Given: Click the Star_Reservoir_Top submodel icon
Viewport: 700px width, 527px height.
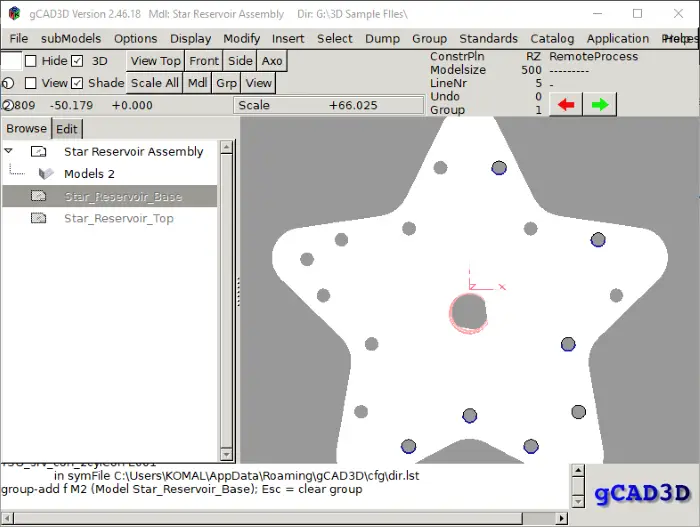Looking at the screenshot, I should [38, 218].
